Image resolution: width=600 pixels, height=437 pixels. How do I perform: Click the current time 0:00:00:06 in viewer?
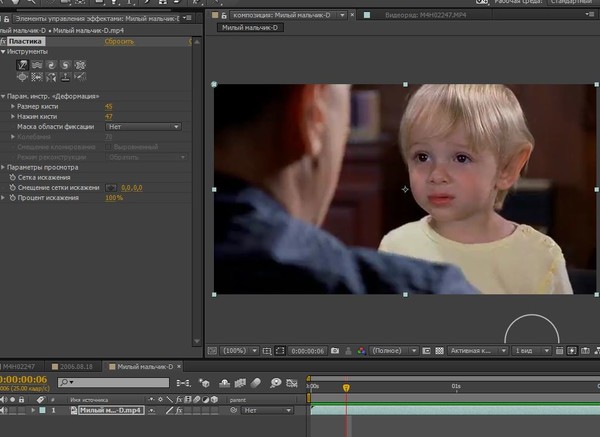pyautogui.click(x=308, y=351)
